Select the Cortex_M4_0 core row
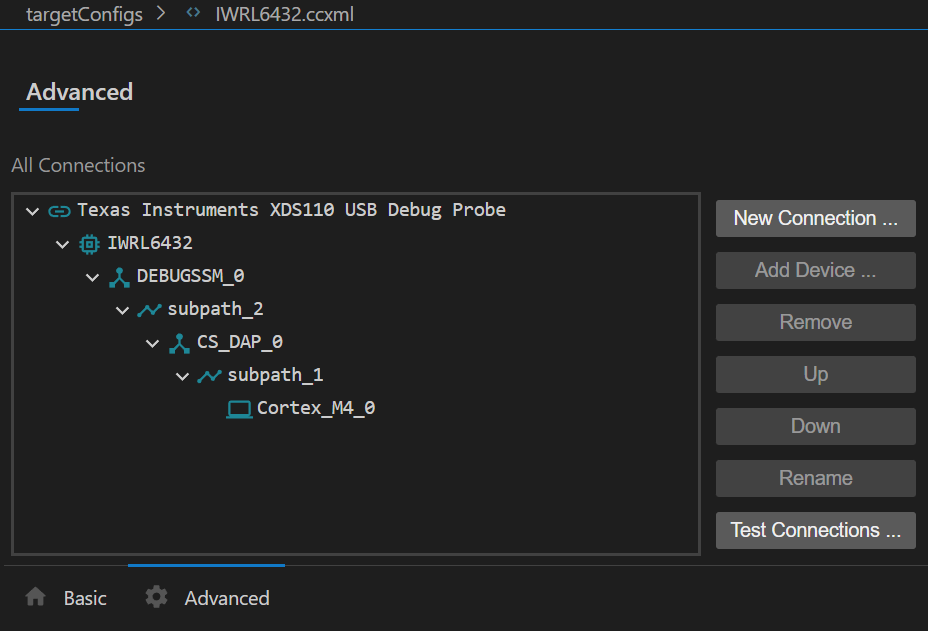 coord(356,409)
